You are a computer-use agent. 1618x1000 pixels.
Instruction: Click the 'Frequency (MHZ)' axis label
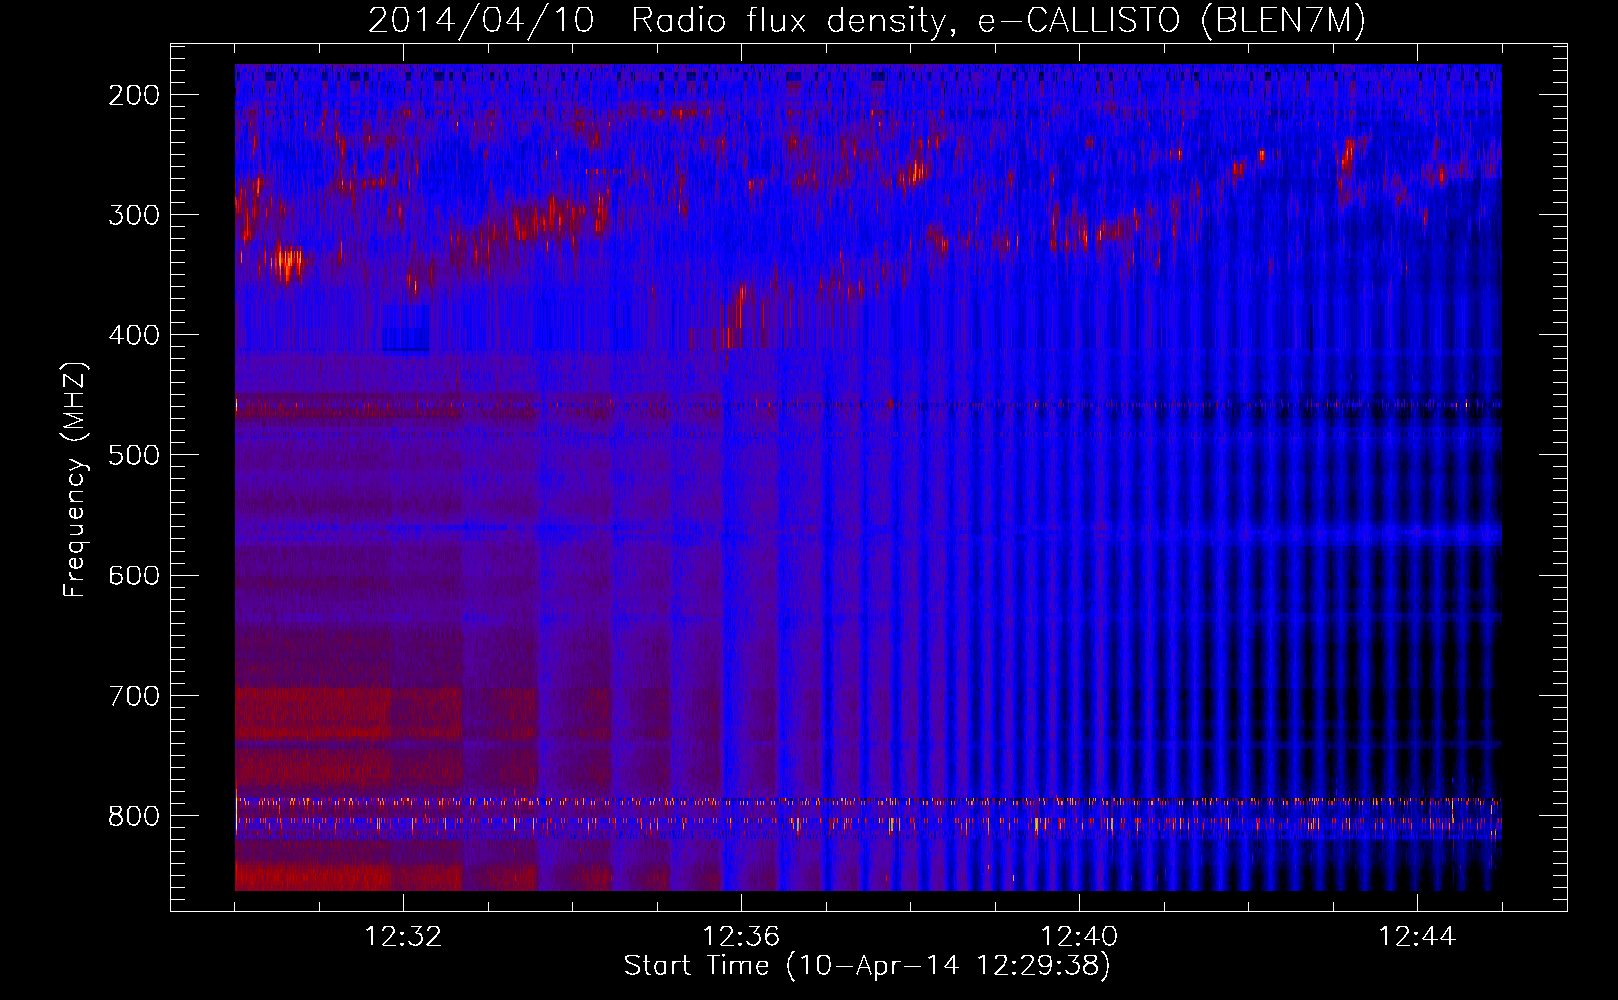[75, 480]
